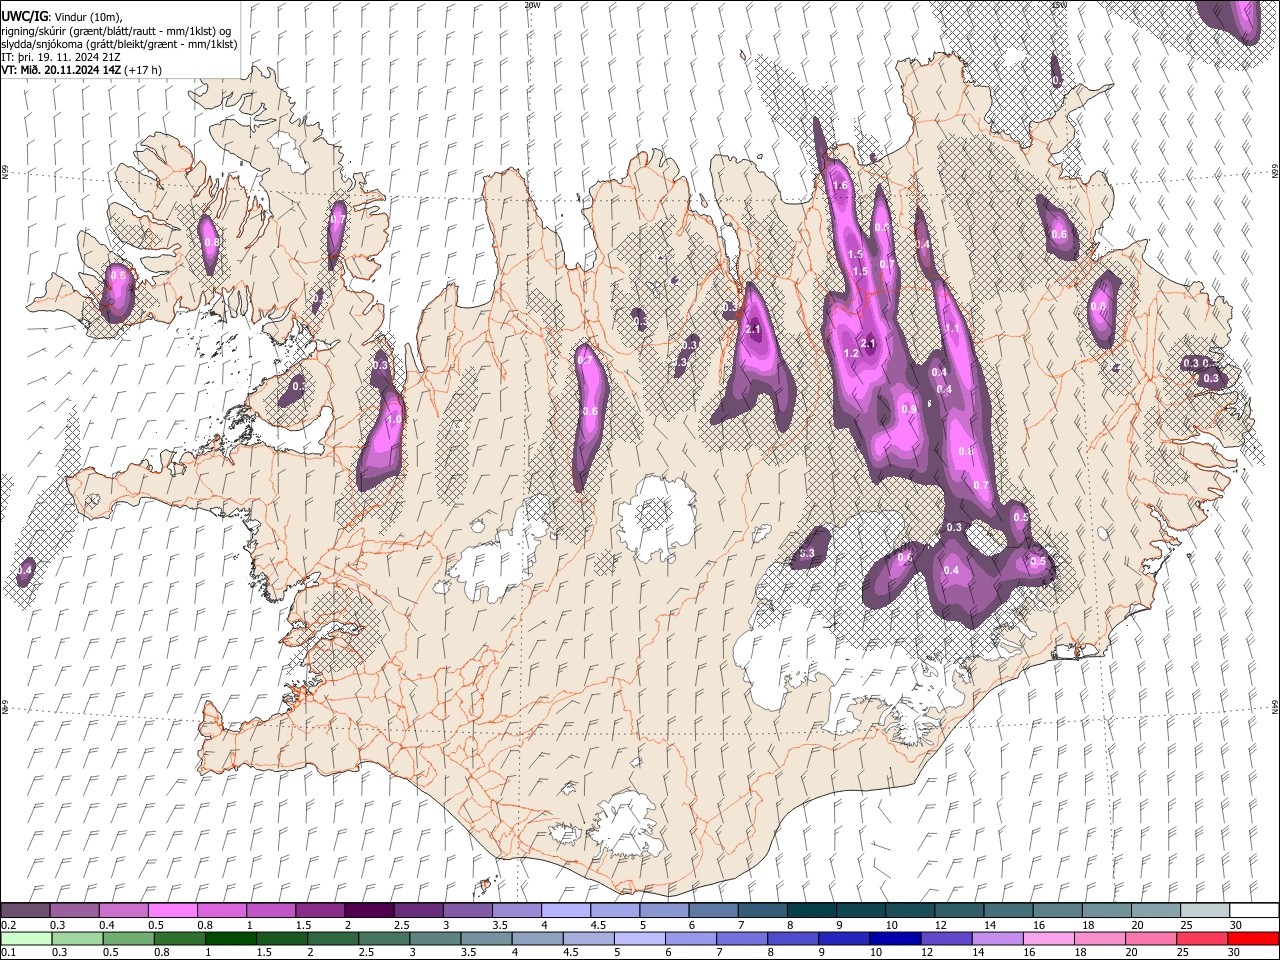The height and width of the screenshot is (960, 1280).
Task: Select lower legend swatch between 0.8 and 1
Action: (x=179, y=938)
